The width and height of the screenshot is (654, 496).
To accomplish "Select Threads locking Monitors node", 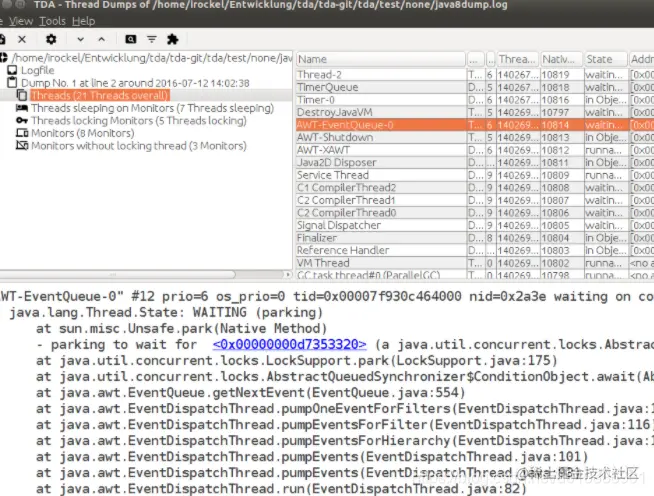I will click(138, 121).
